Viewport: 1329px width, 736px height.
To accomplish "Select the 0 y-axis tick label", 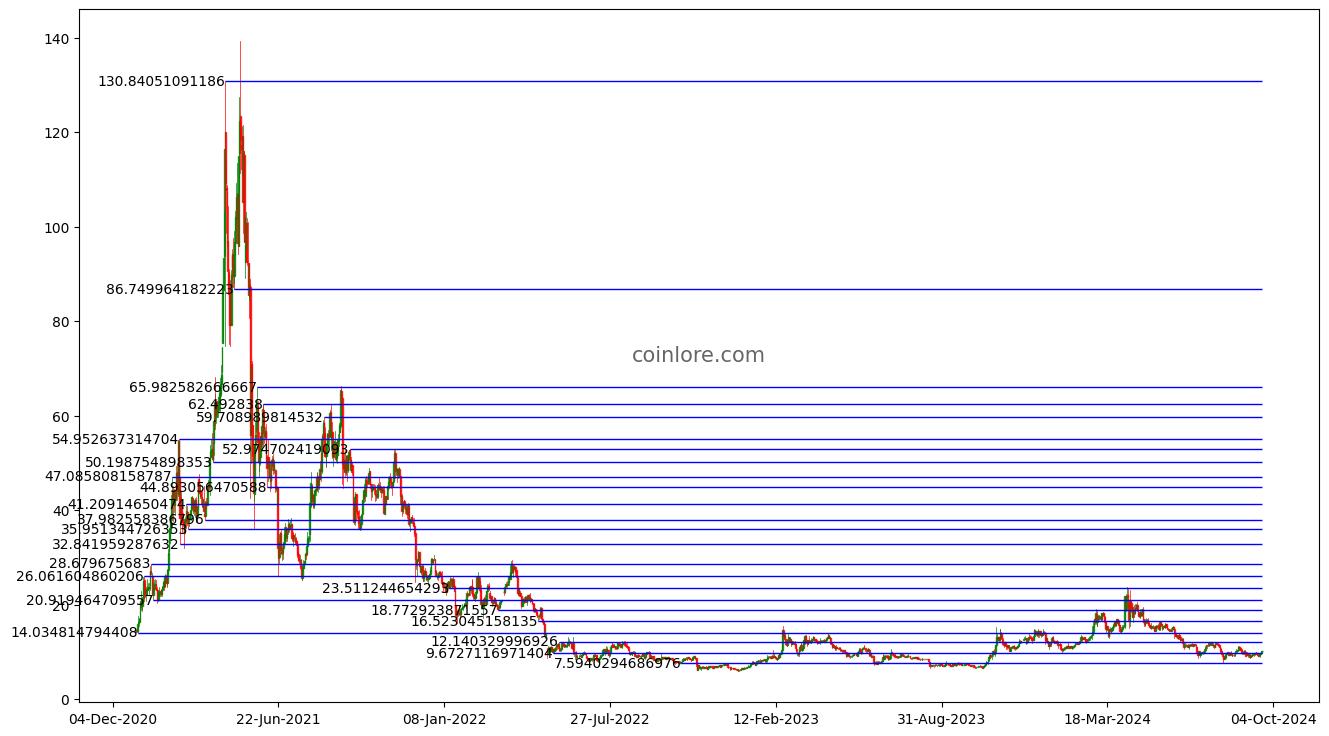I will 66,699.
